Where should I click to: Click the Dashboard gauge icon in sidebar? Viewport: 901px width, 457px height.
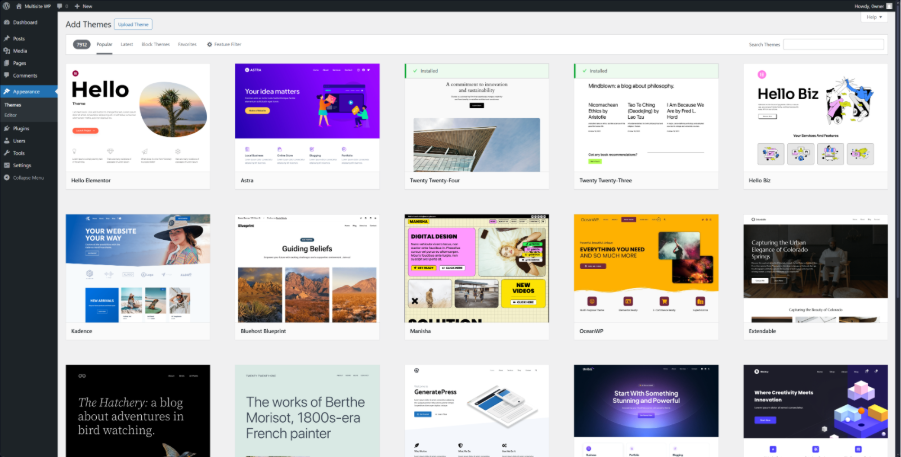click(6, 22)
